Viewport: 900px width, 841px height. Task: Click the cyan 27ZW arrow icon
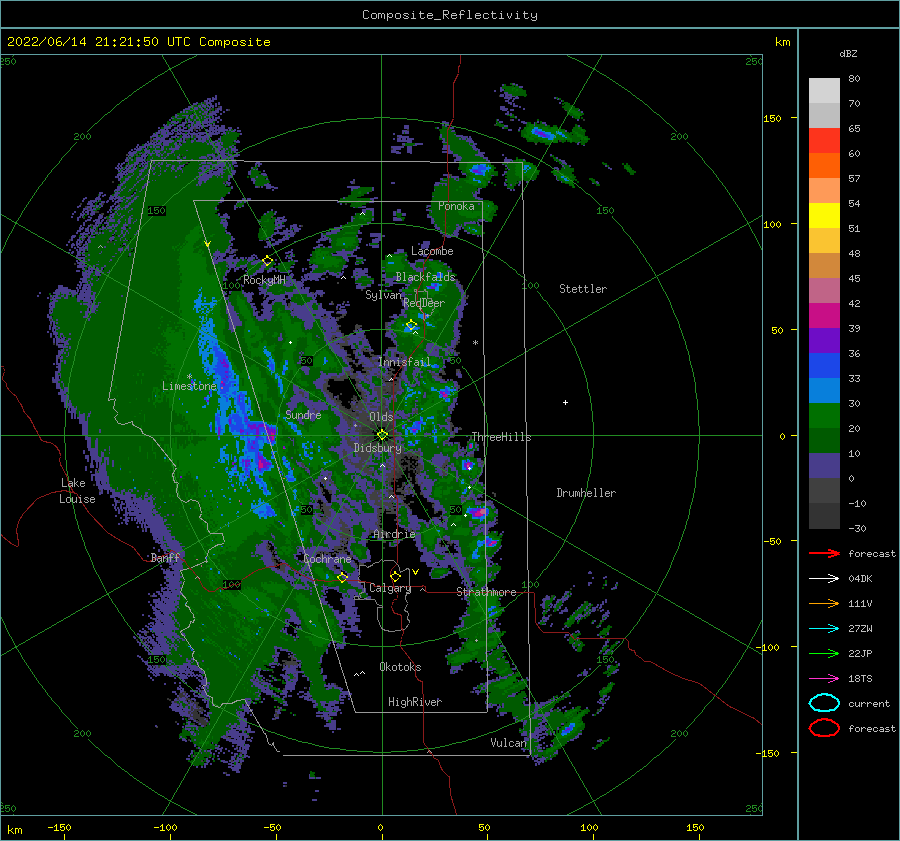click(824, 629)
